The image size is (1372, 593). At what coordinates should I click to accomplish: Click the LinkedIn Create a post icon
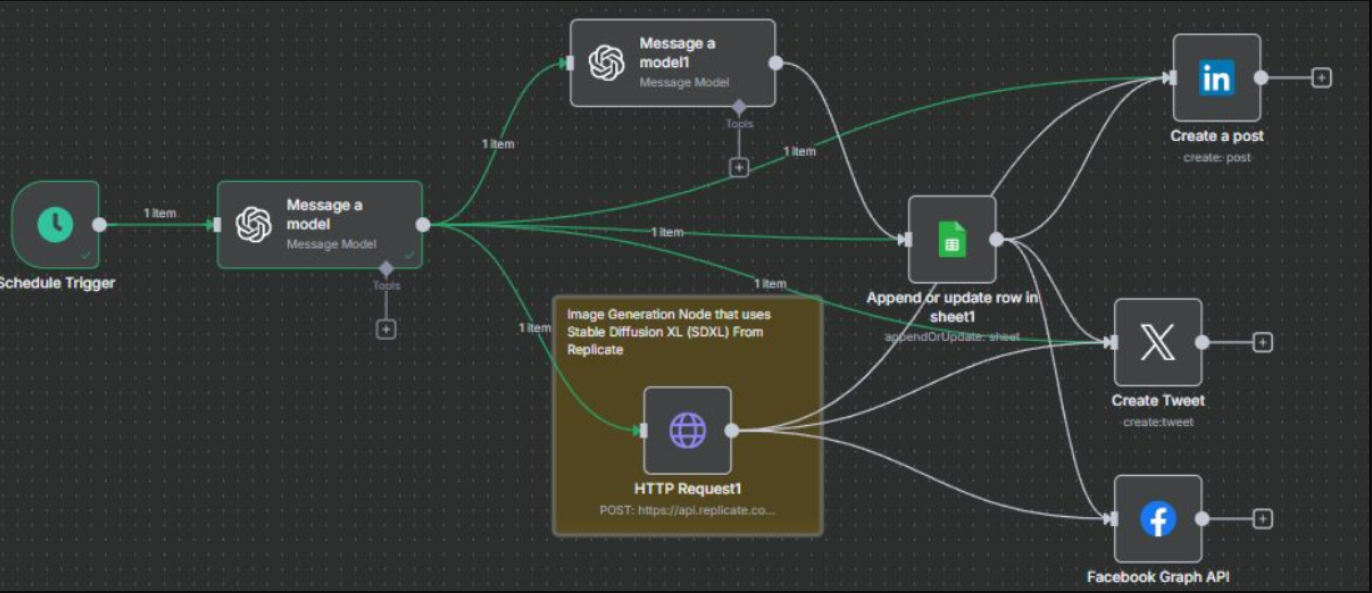click(x=1216, y=78)
